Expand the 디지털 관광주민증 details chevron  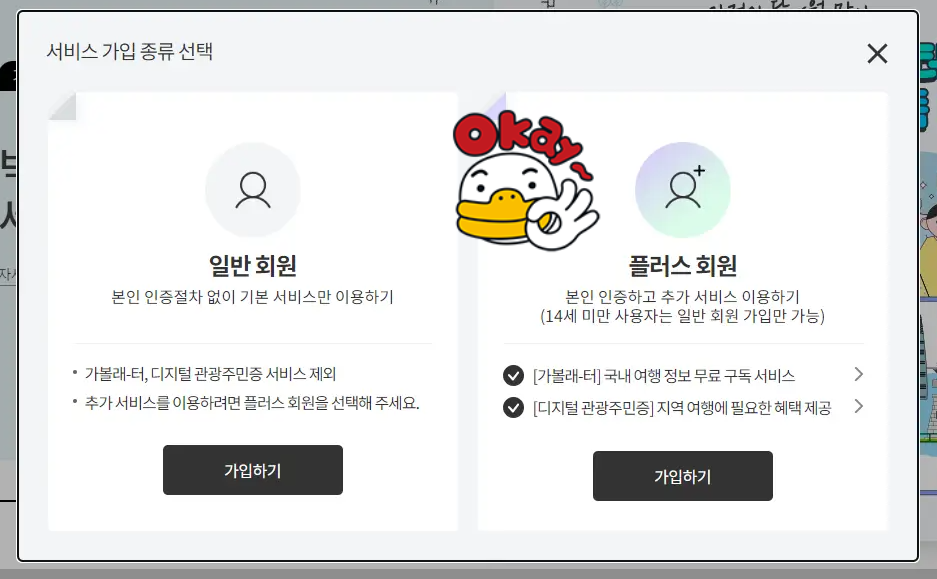point(858,408)
